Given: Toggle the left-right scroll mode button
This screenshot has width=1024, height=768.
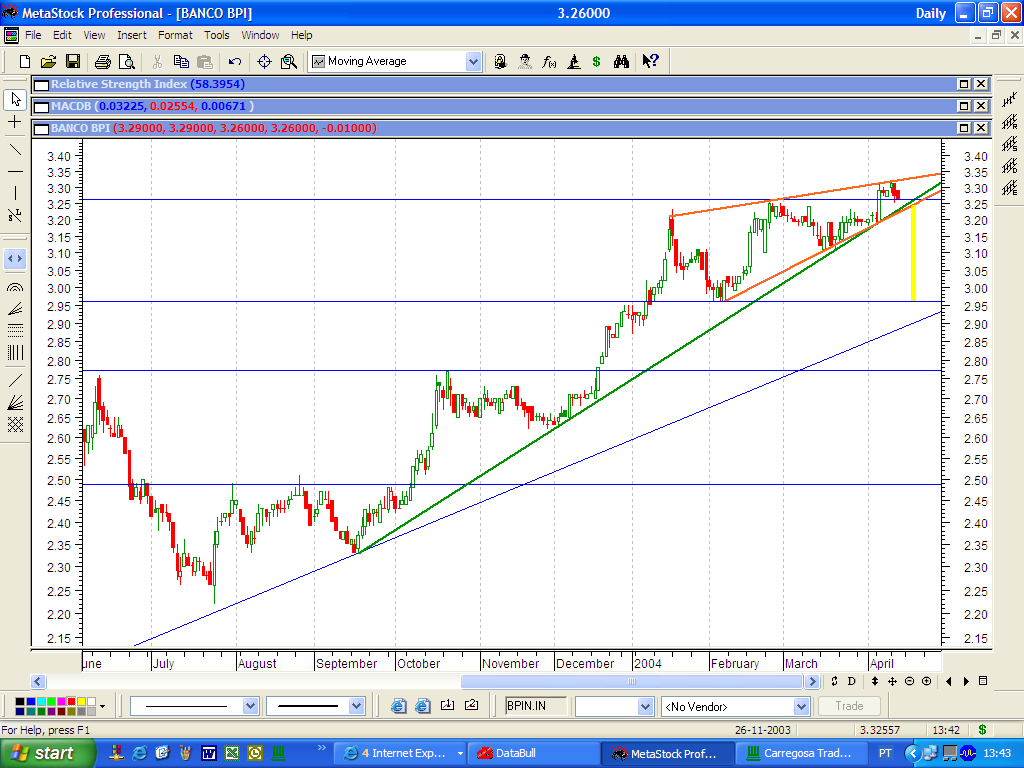Looking at the screenshot, I should (x=15, y=259).
